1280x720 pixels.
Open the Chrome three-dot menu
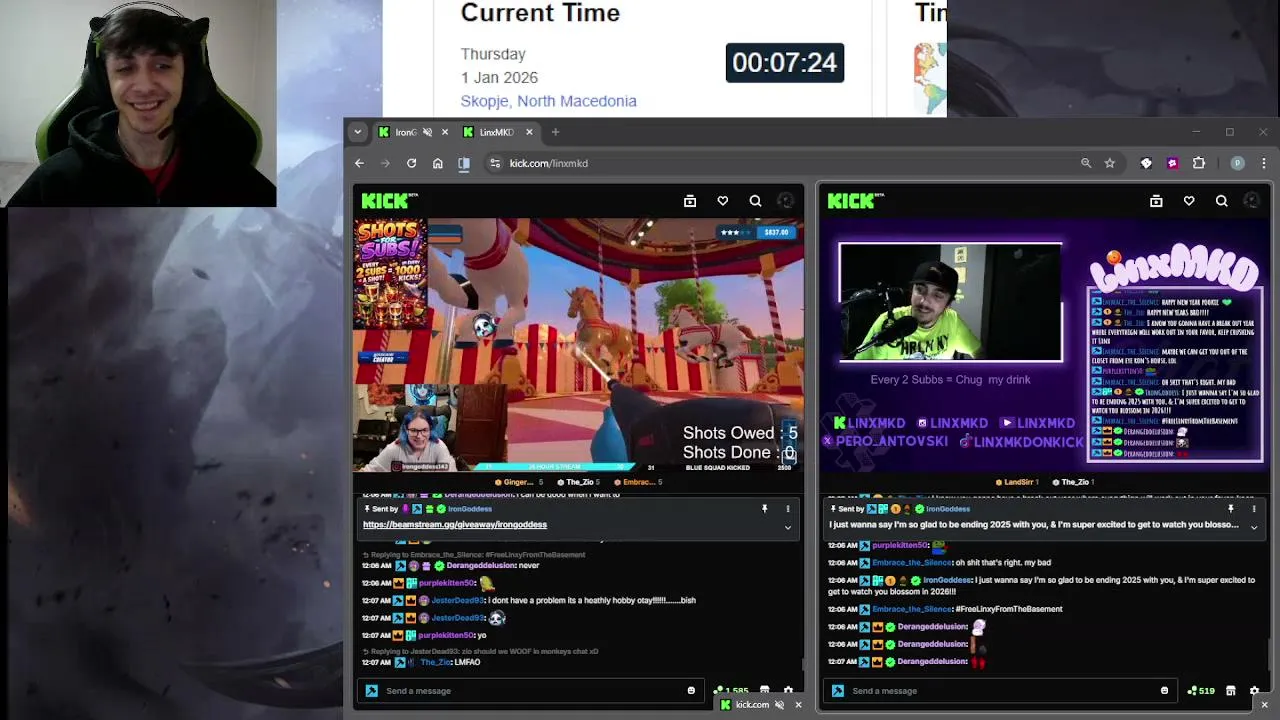click(x=1264, y=163)
